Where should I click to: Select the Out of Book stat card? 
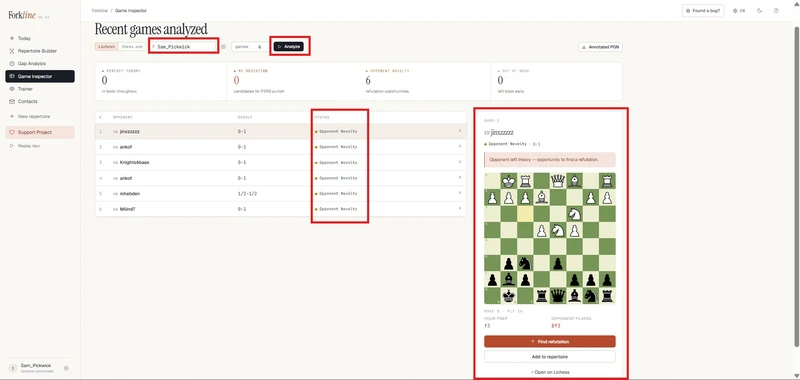pyautogui.click(x=557, y=81)
